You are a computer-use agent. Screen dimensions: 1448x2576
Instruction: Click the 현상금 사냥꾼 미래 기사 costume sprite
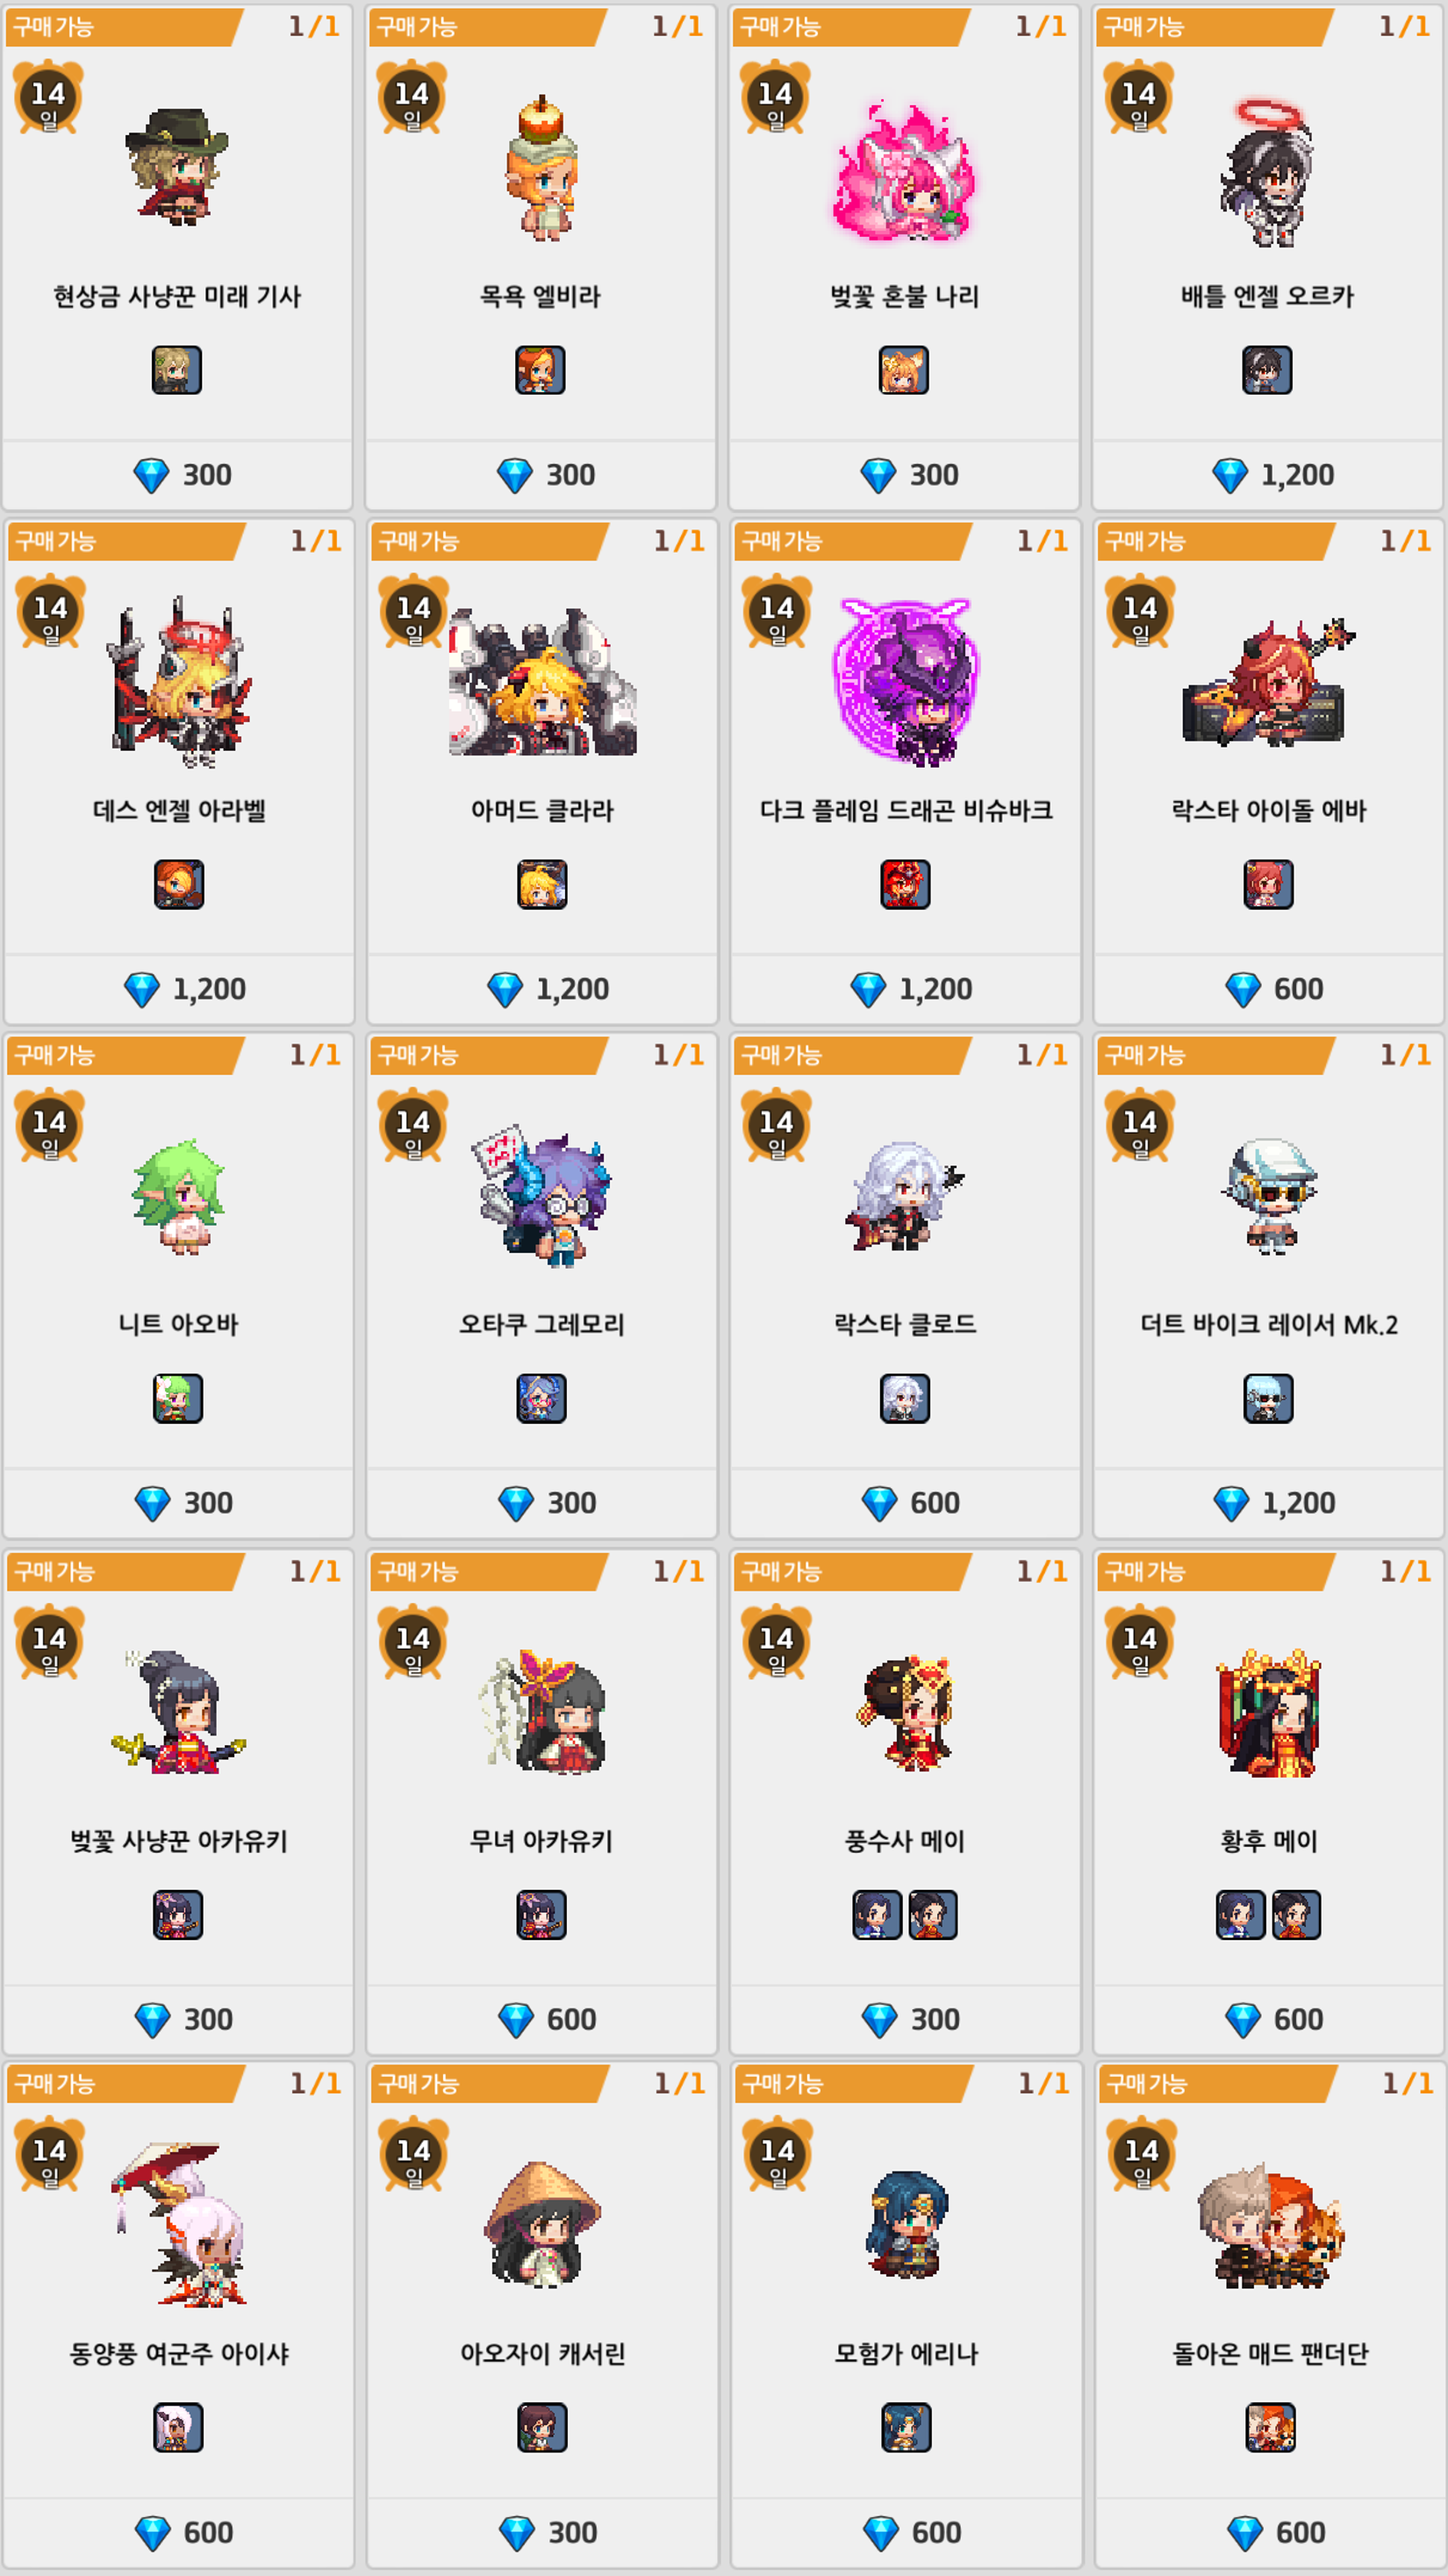pos(178,167)
